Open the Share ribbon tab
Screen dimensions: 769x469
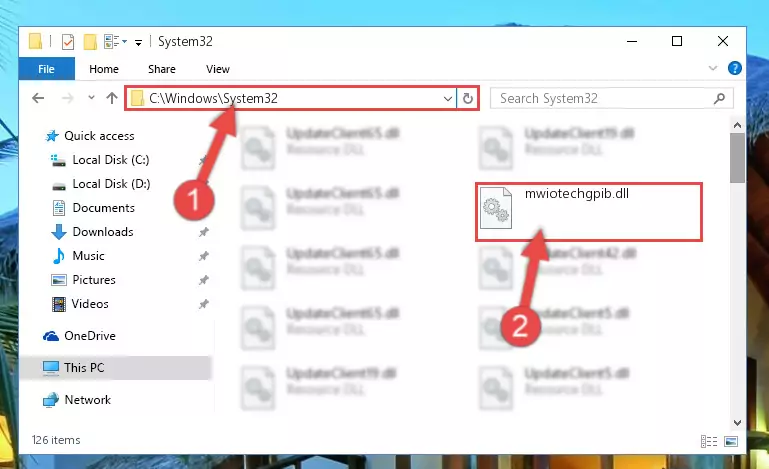(x=162, y=69)
